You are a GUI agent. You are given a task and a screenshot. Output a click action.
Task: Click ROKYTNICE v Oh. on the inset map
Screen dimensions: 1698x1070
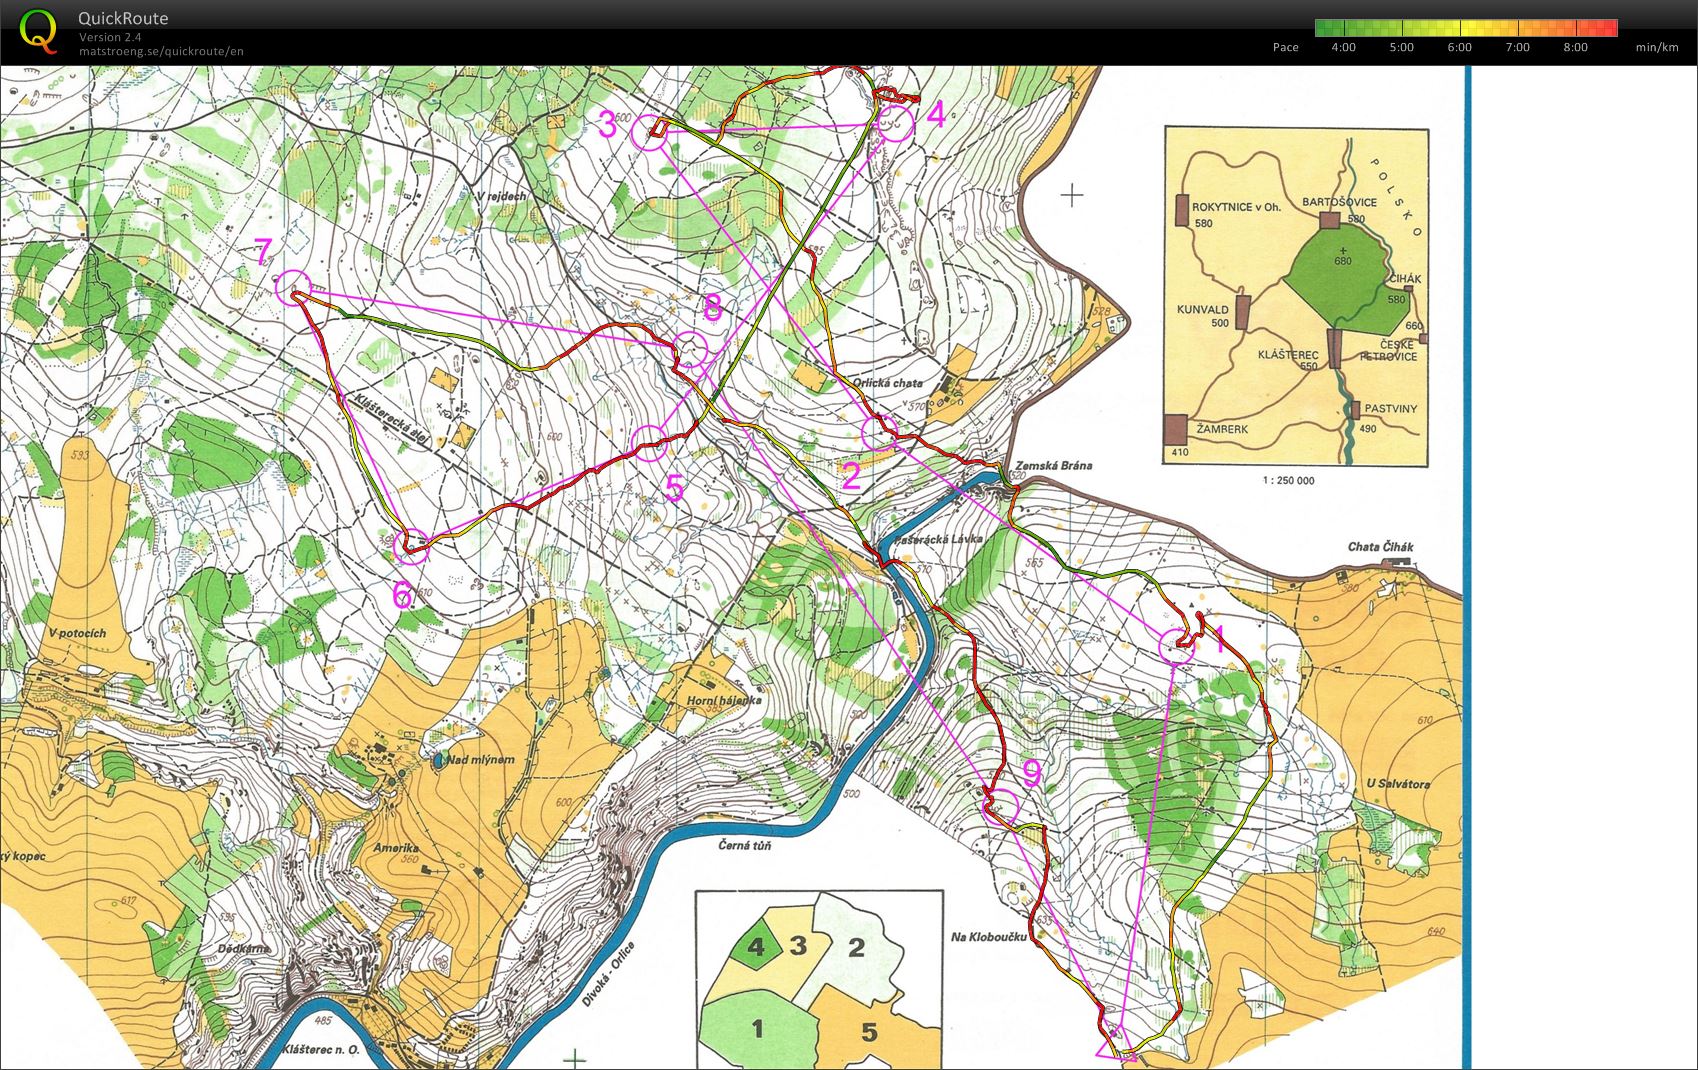pos(1236,207)
